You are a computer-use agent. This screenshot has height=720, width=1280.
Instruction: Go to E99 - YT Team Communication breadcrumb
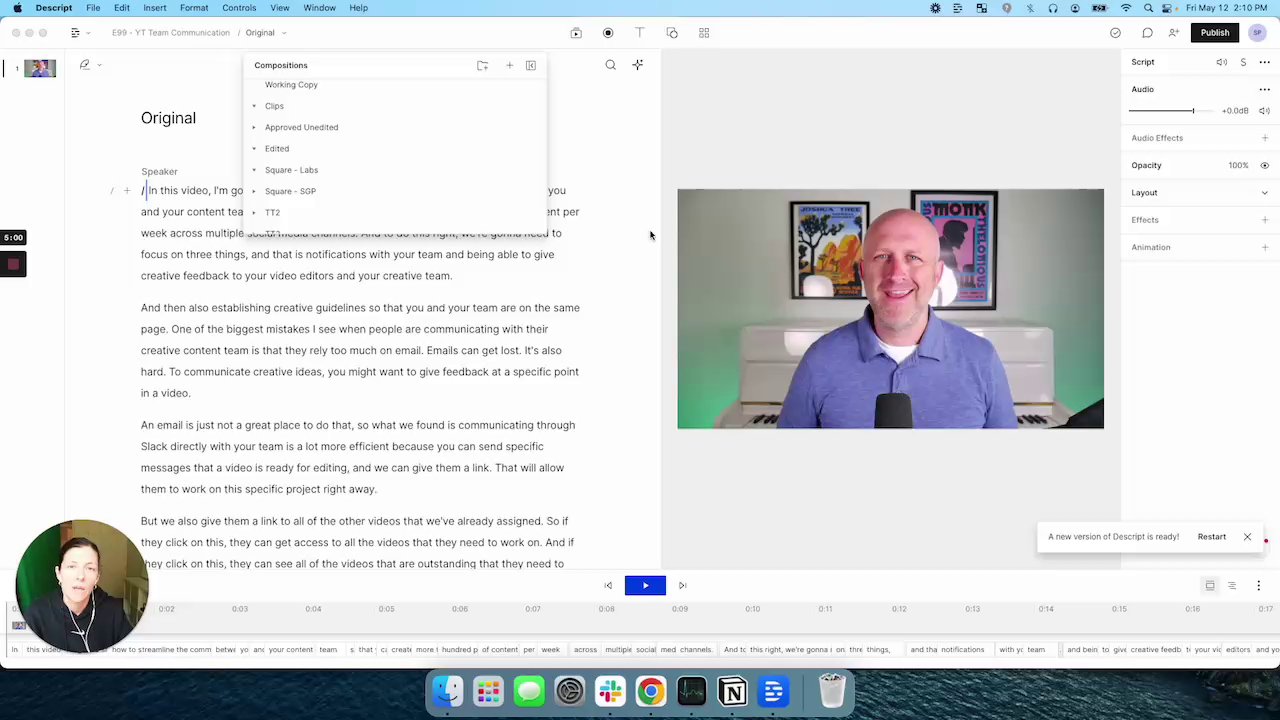(171, 33)
